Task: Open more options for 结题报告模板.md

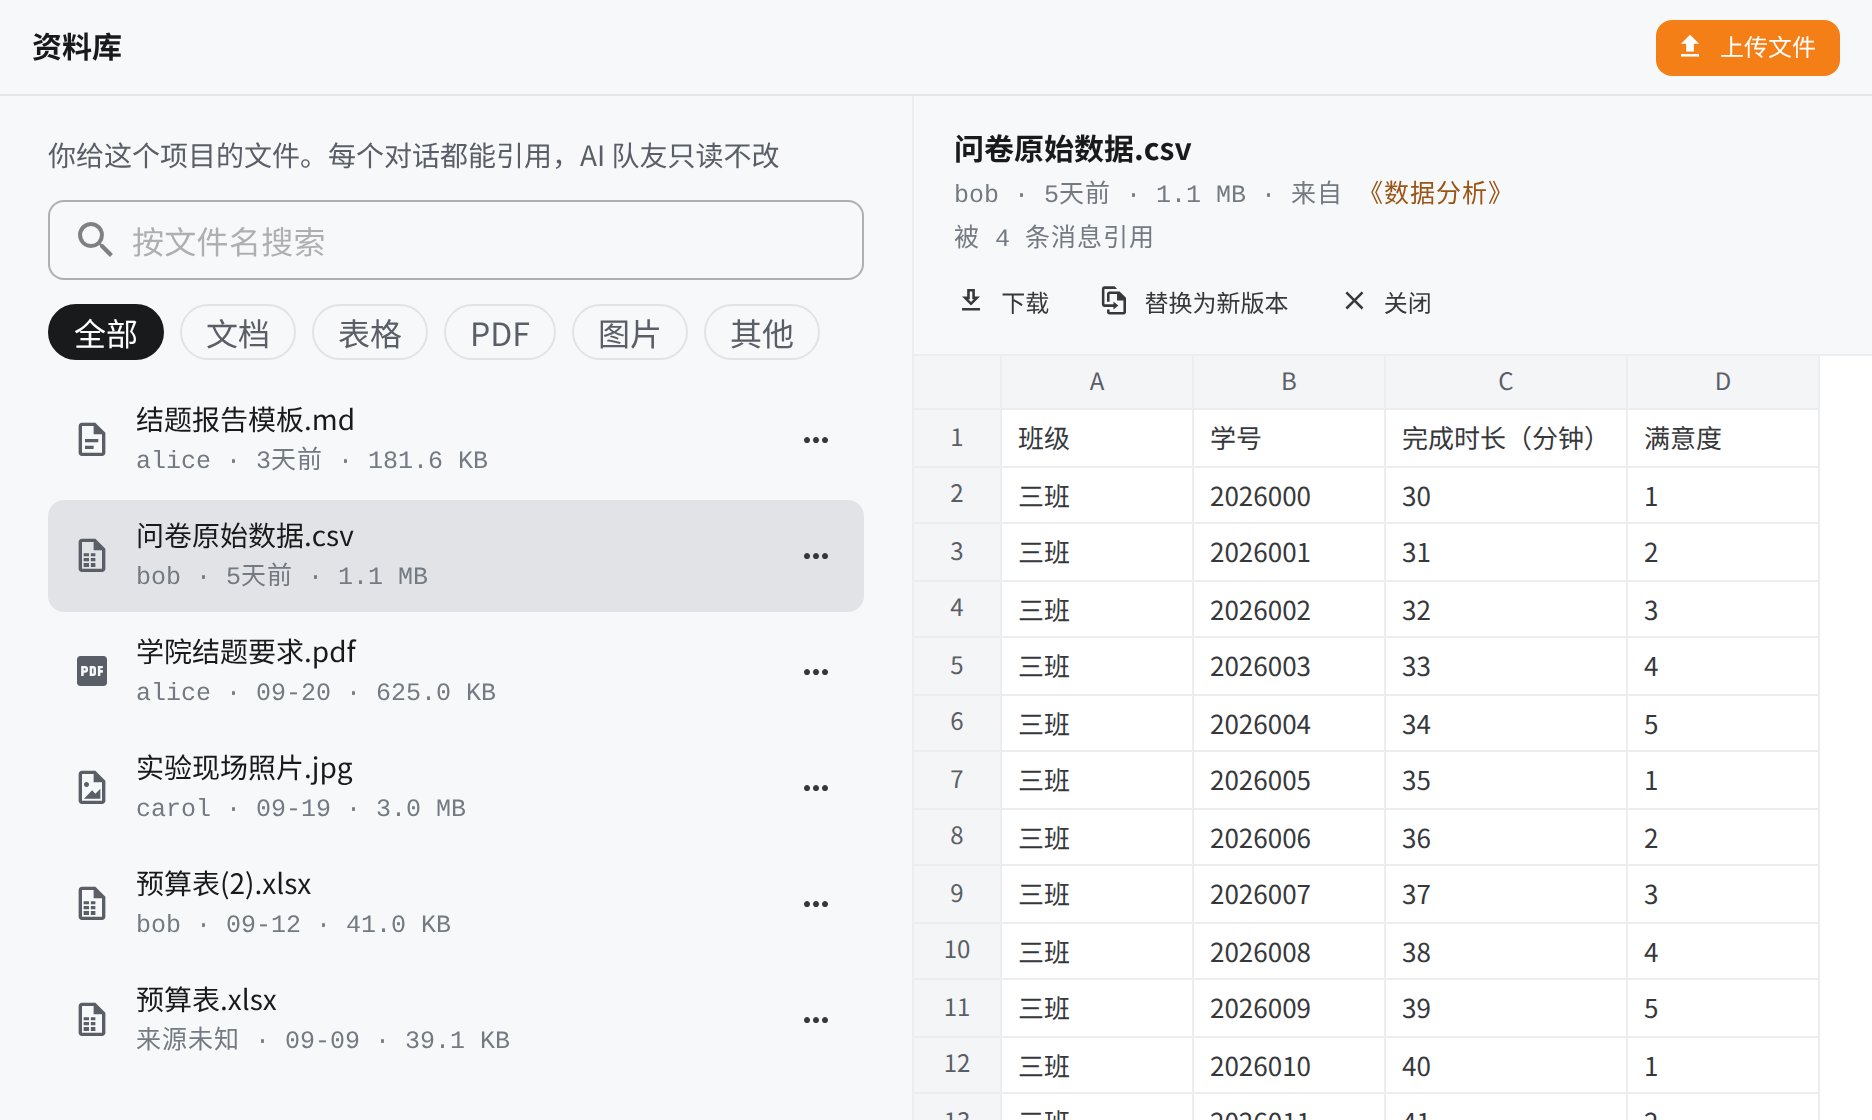Action: tap(816, 440)
